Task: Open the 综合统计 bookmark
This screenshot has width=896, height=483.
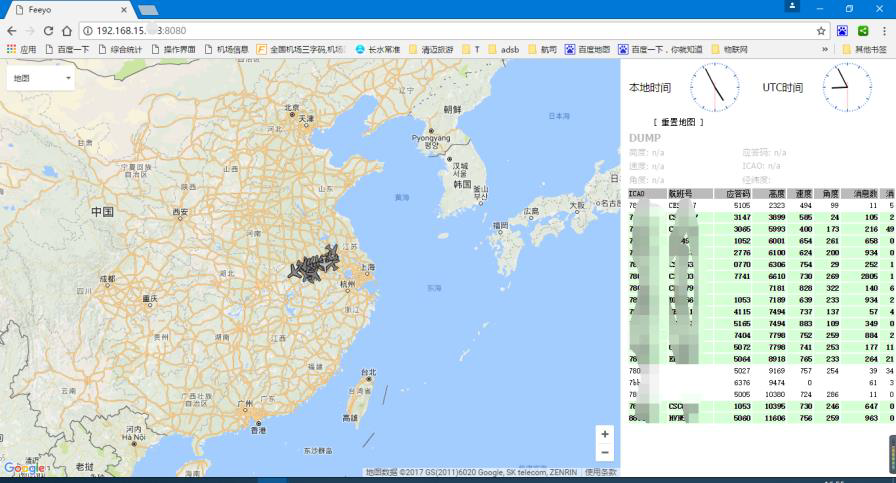Action: pyautogui.click(x=121, y=50)
